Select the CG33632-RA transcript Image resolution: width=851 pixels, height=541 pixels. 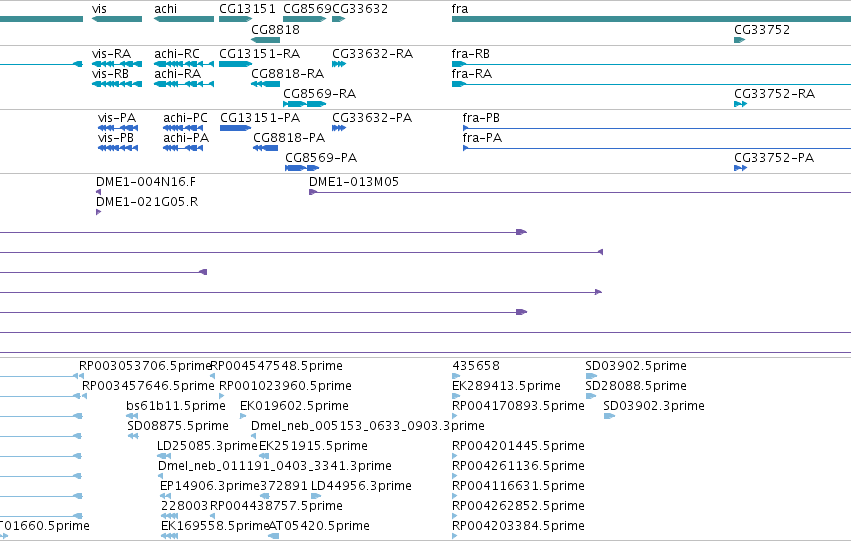pos(339,64)
